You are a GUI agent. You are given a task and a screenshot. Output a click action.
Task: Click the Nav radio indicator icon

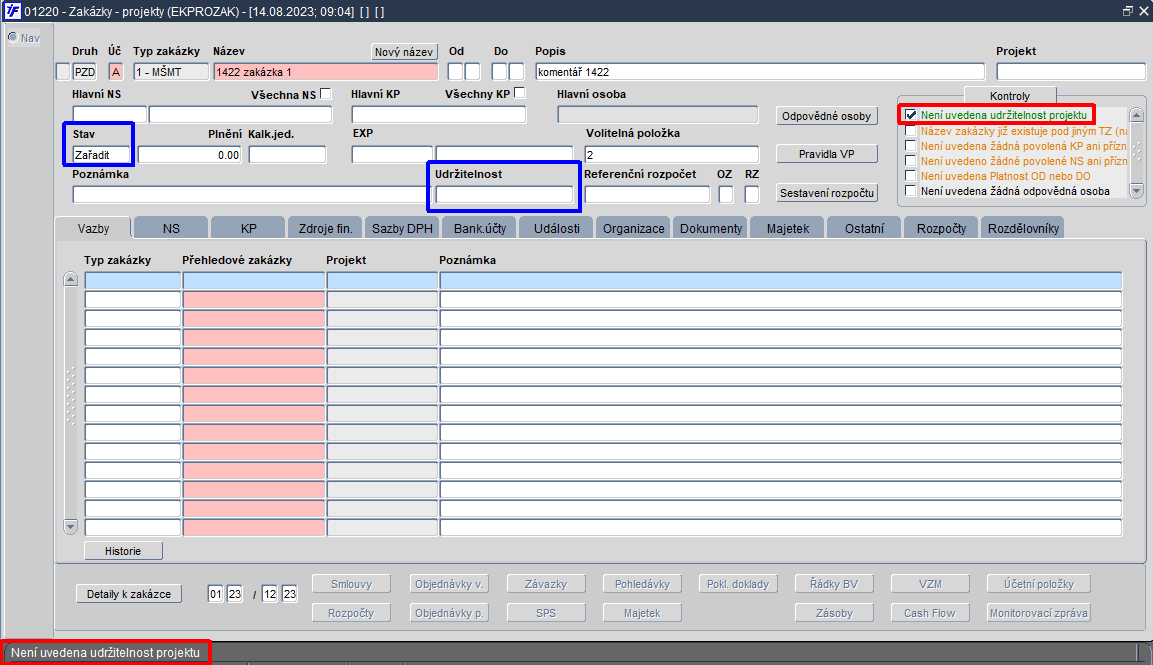tap(13, 37)
